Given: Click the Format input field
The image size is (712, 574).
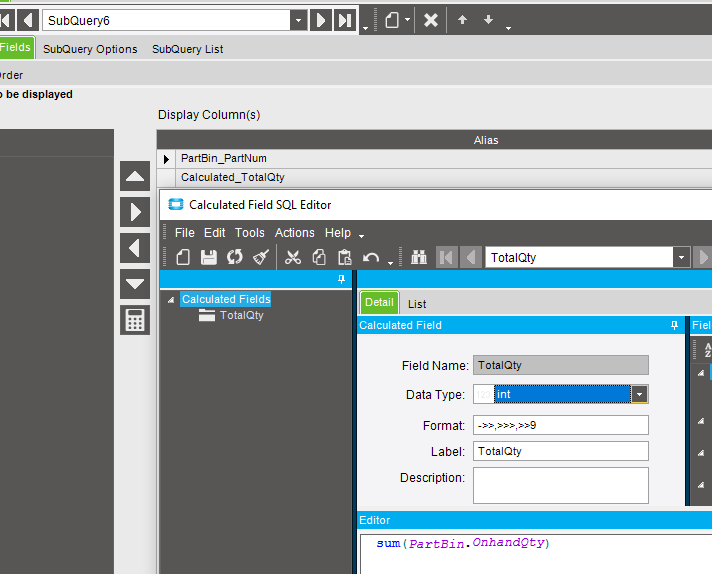Looking at the screenshot, I should (x=561, y=425).
